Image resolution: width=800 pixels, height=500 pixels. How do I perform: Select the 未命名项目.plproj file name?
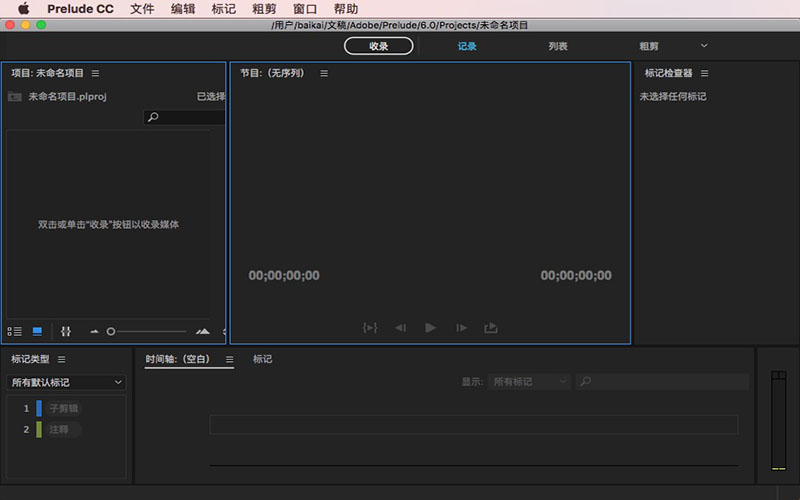(67, 96)
